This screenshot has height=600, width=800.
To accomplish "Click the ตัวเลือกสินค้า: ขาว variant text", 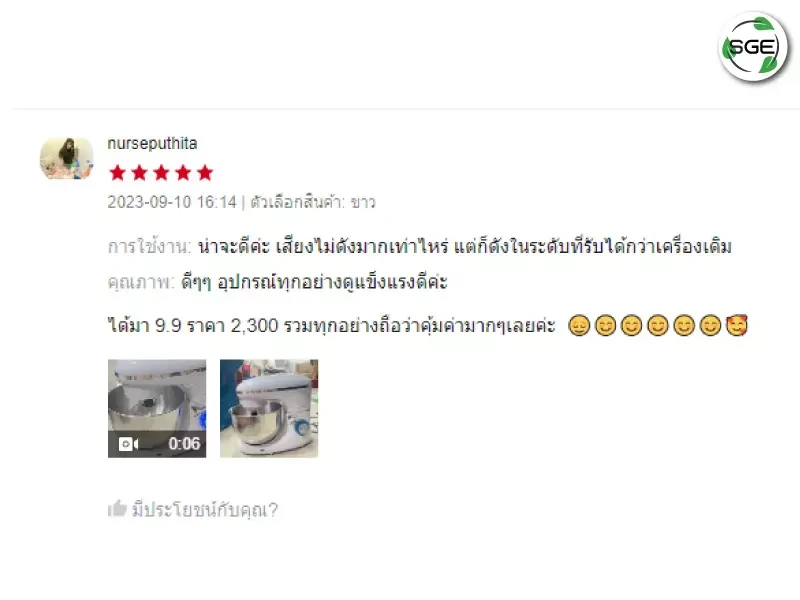I will pyautogui.click(x=313, y=203).
